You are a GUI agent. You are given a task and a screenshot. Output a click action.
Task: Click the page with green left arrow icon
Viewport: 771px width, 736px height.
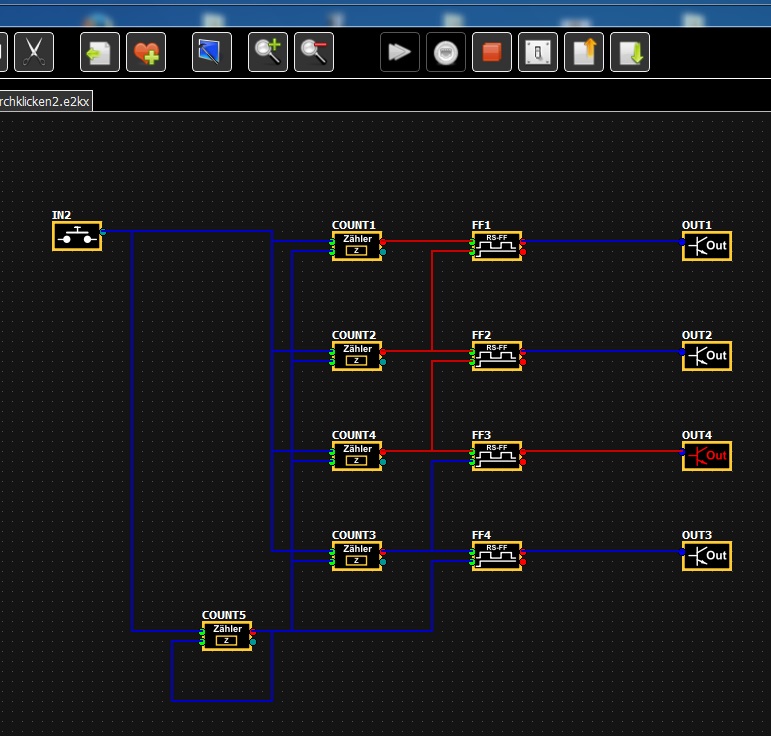tap(100, 52)
